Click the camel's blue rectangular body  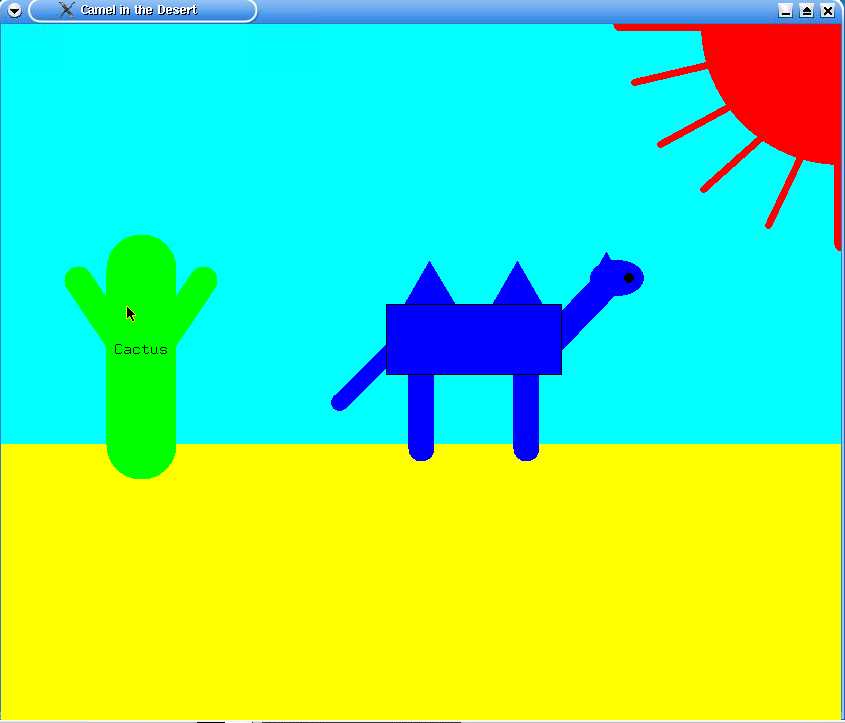tap(474, 339)
